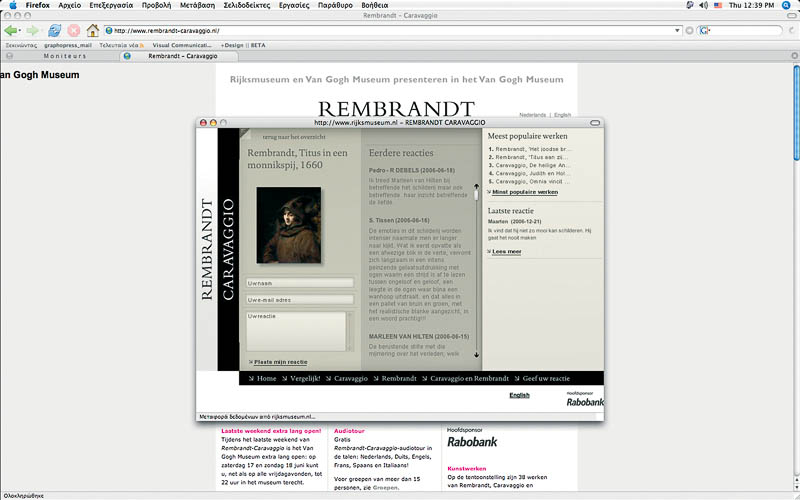Click the address bar URL field
This screenshot has width=800, height=500.
[x=393, y=31]
